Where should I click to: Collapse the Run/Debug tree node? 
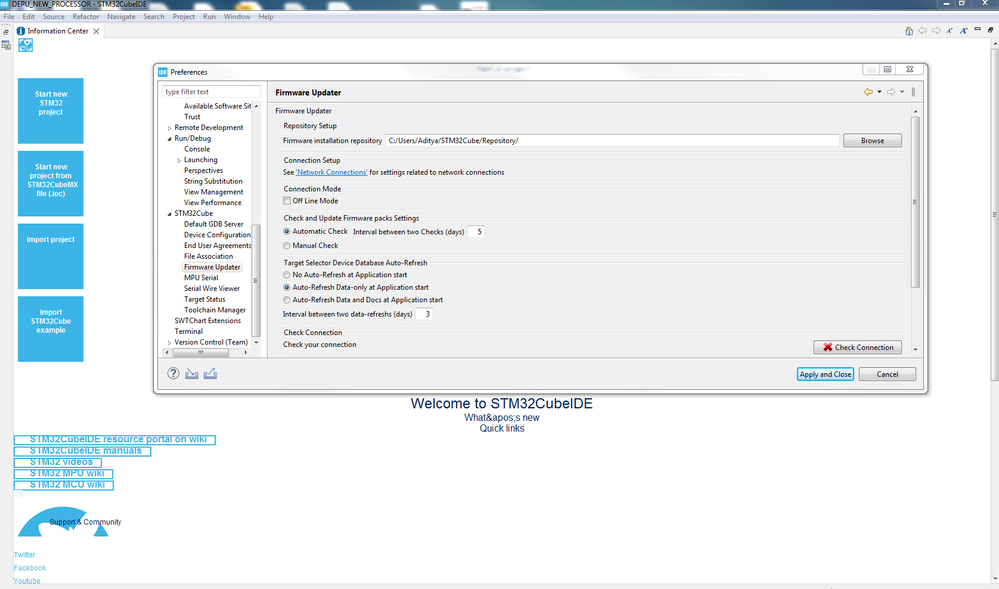(169, 139)
